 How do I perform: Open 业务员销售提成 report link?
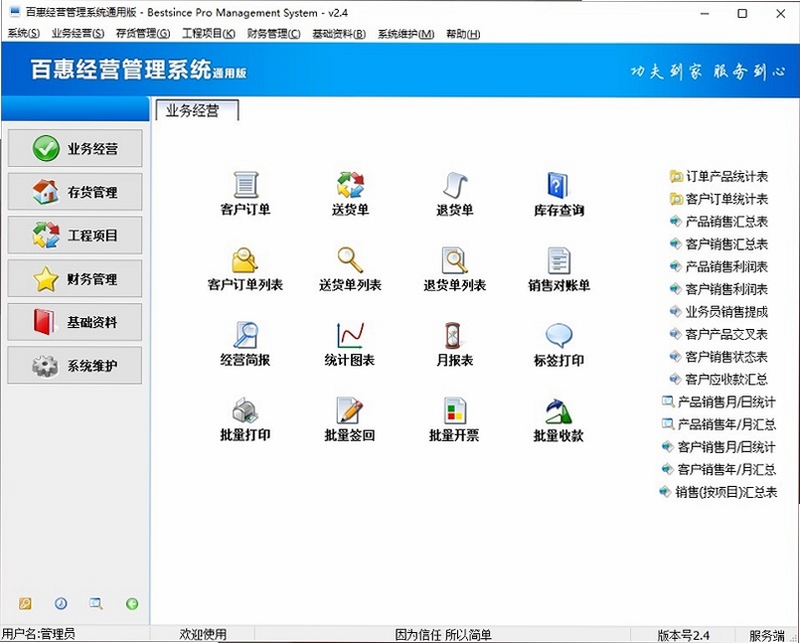coord(719,311)
